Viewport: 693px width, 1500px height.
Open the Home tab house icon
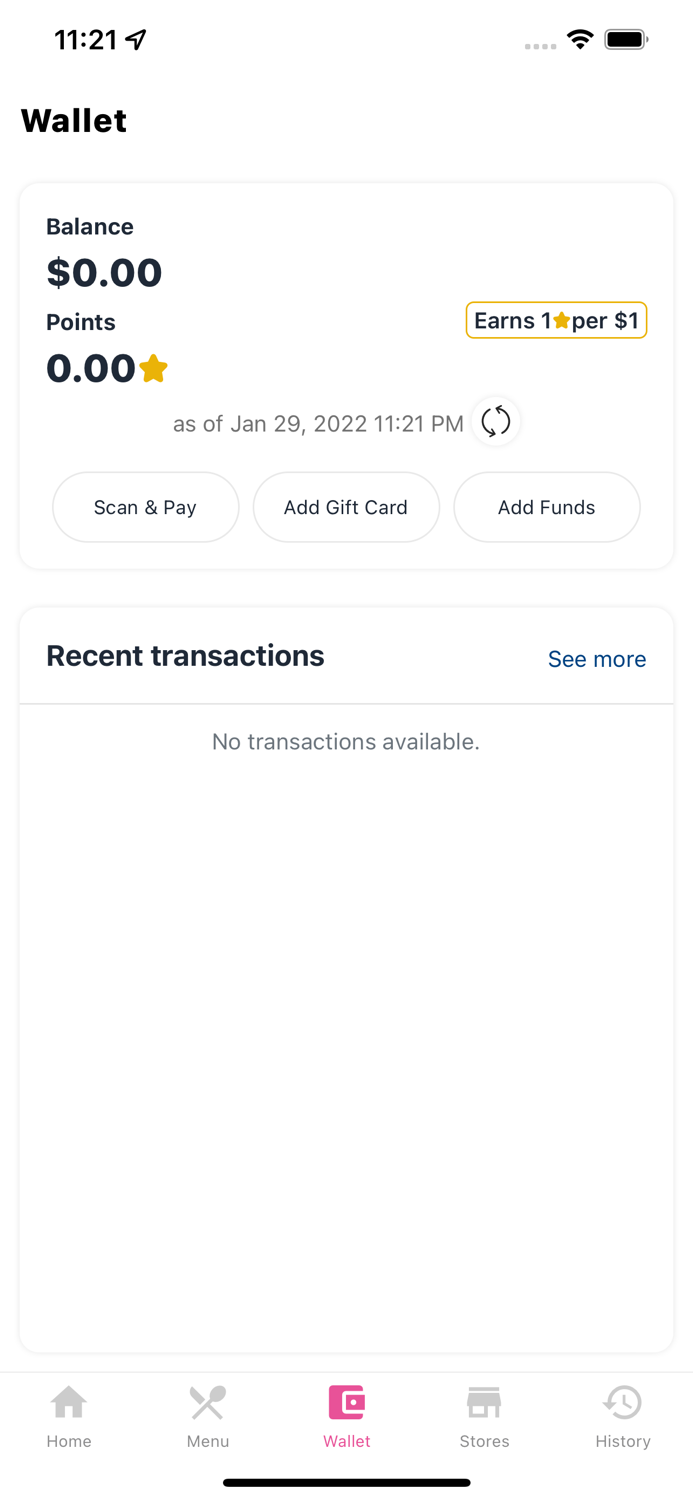pyautogui.click(x=69, y=1403)
